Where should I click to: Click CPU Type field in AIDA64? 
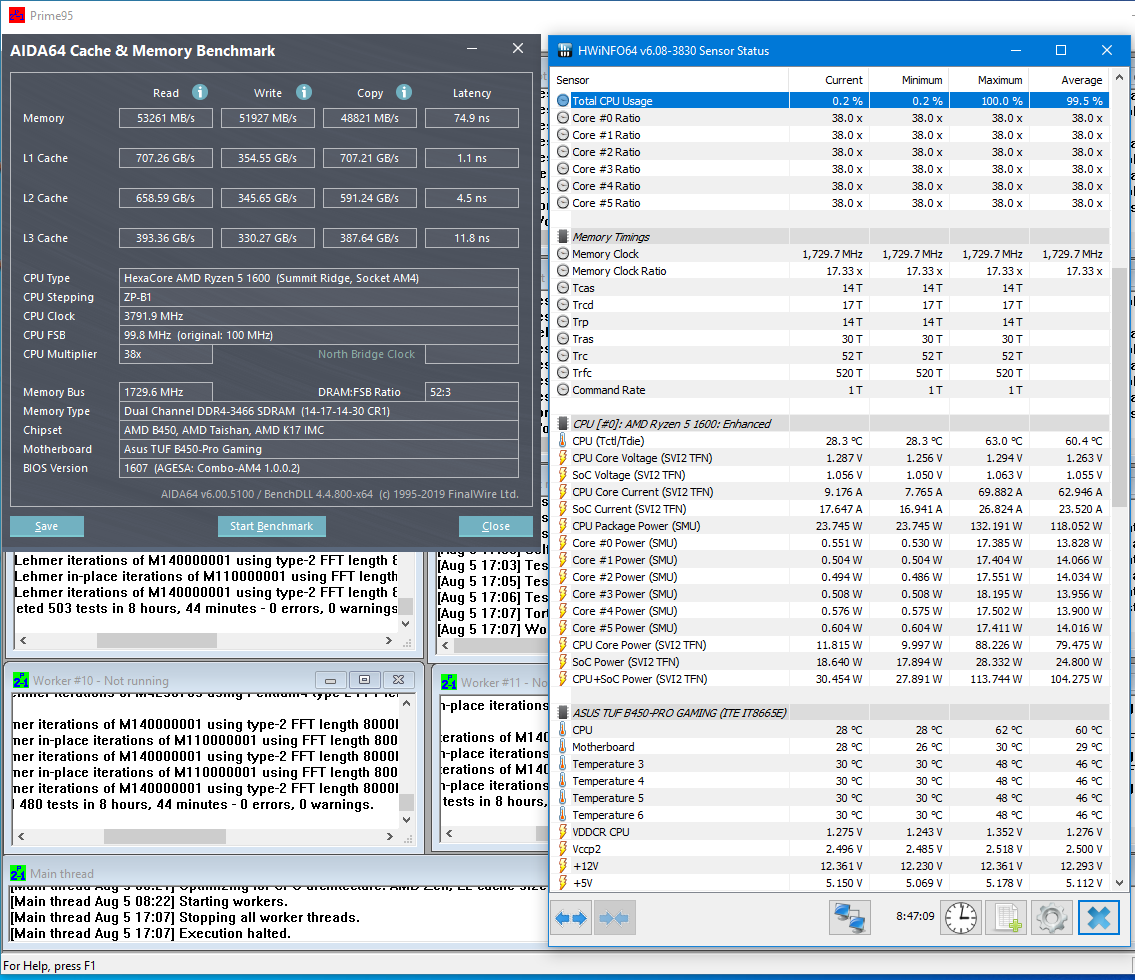(318, 278)
